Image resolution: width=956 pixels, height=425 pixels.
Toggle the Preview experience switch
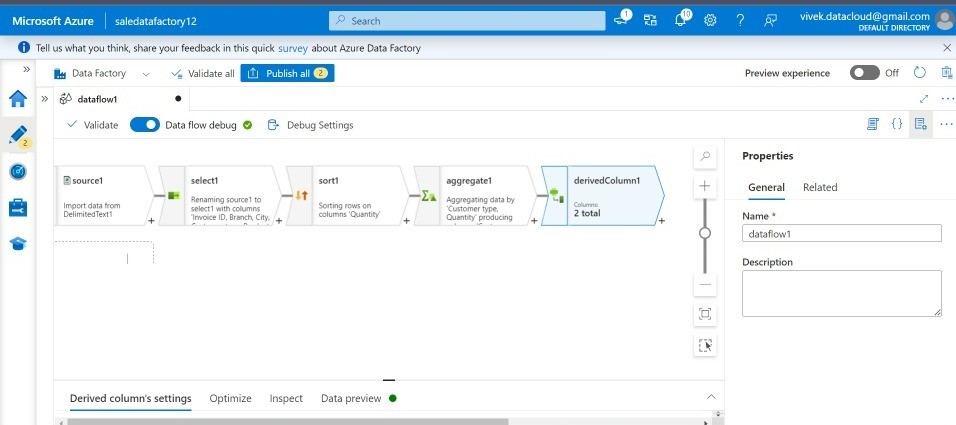point(865,73)
